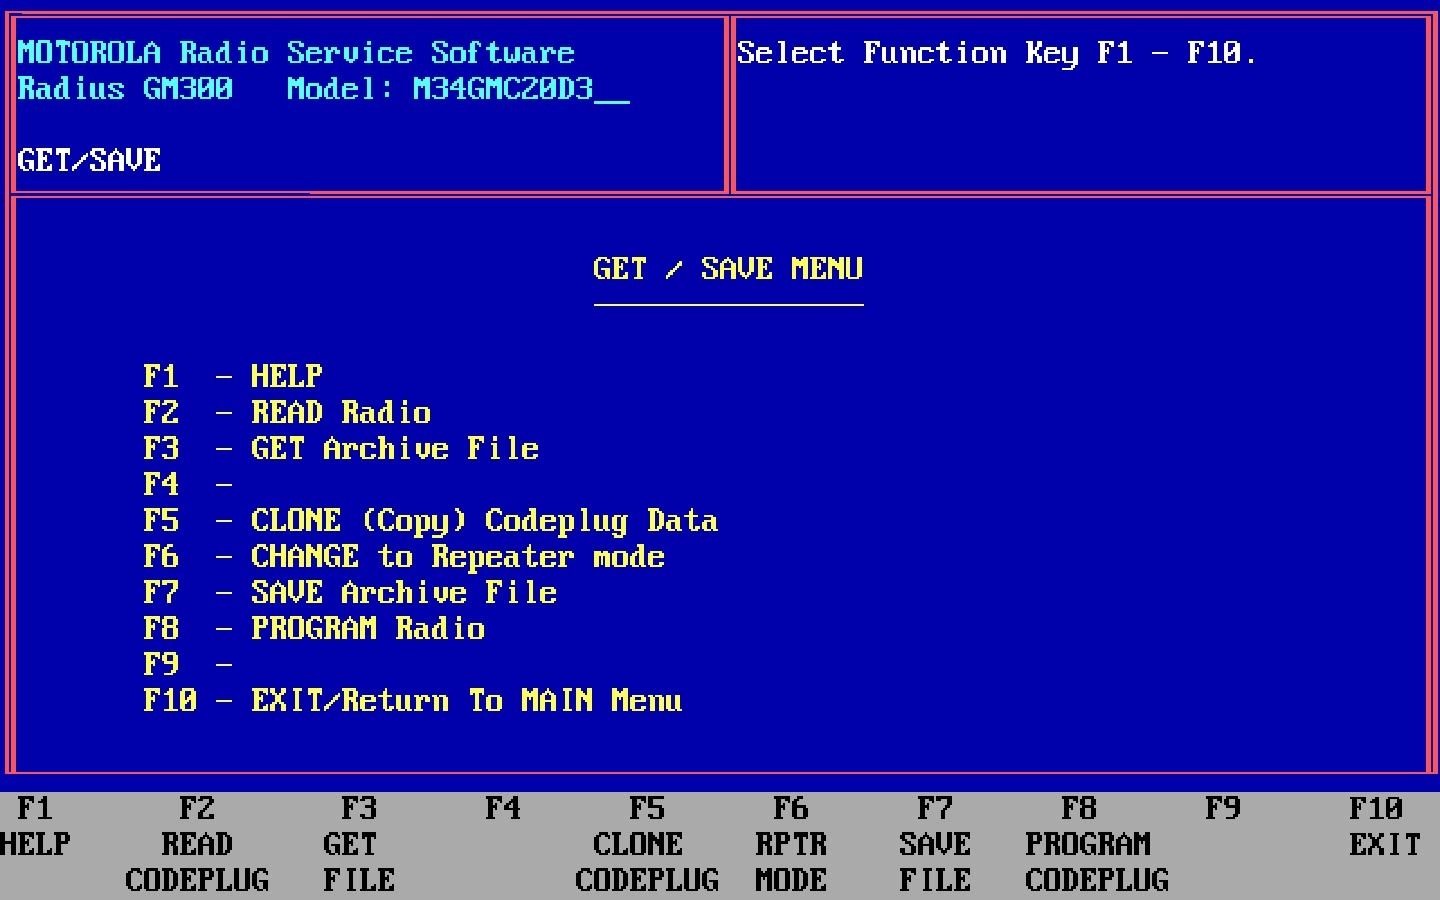Click F10 EXIT key in bottom bar
This screenshot has height=900, width=1440.
(1385, 826)
